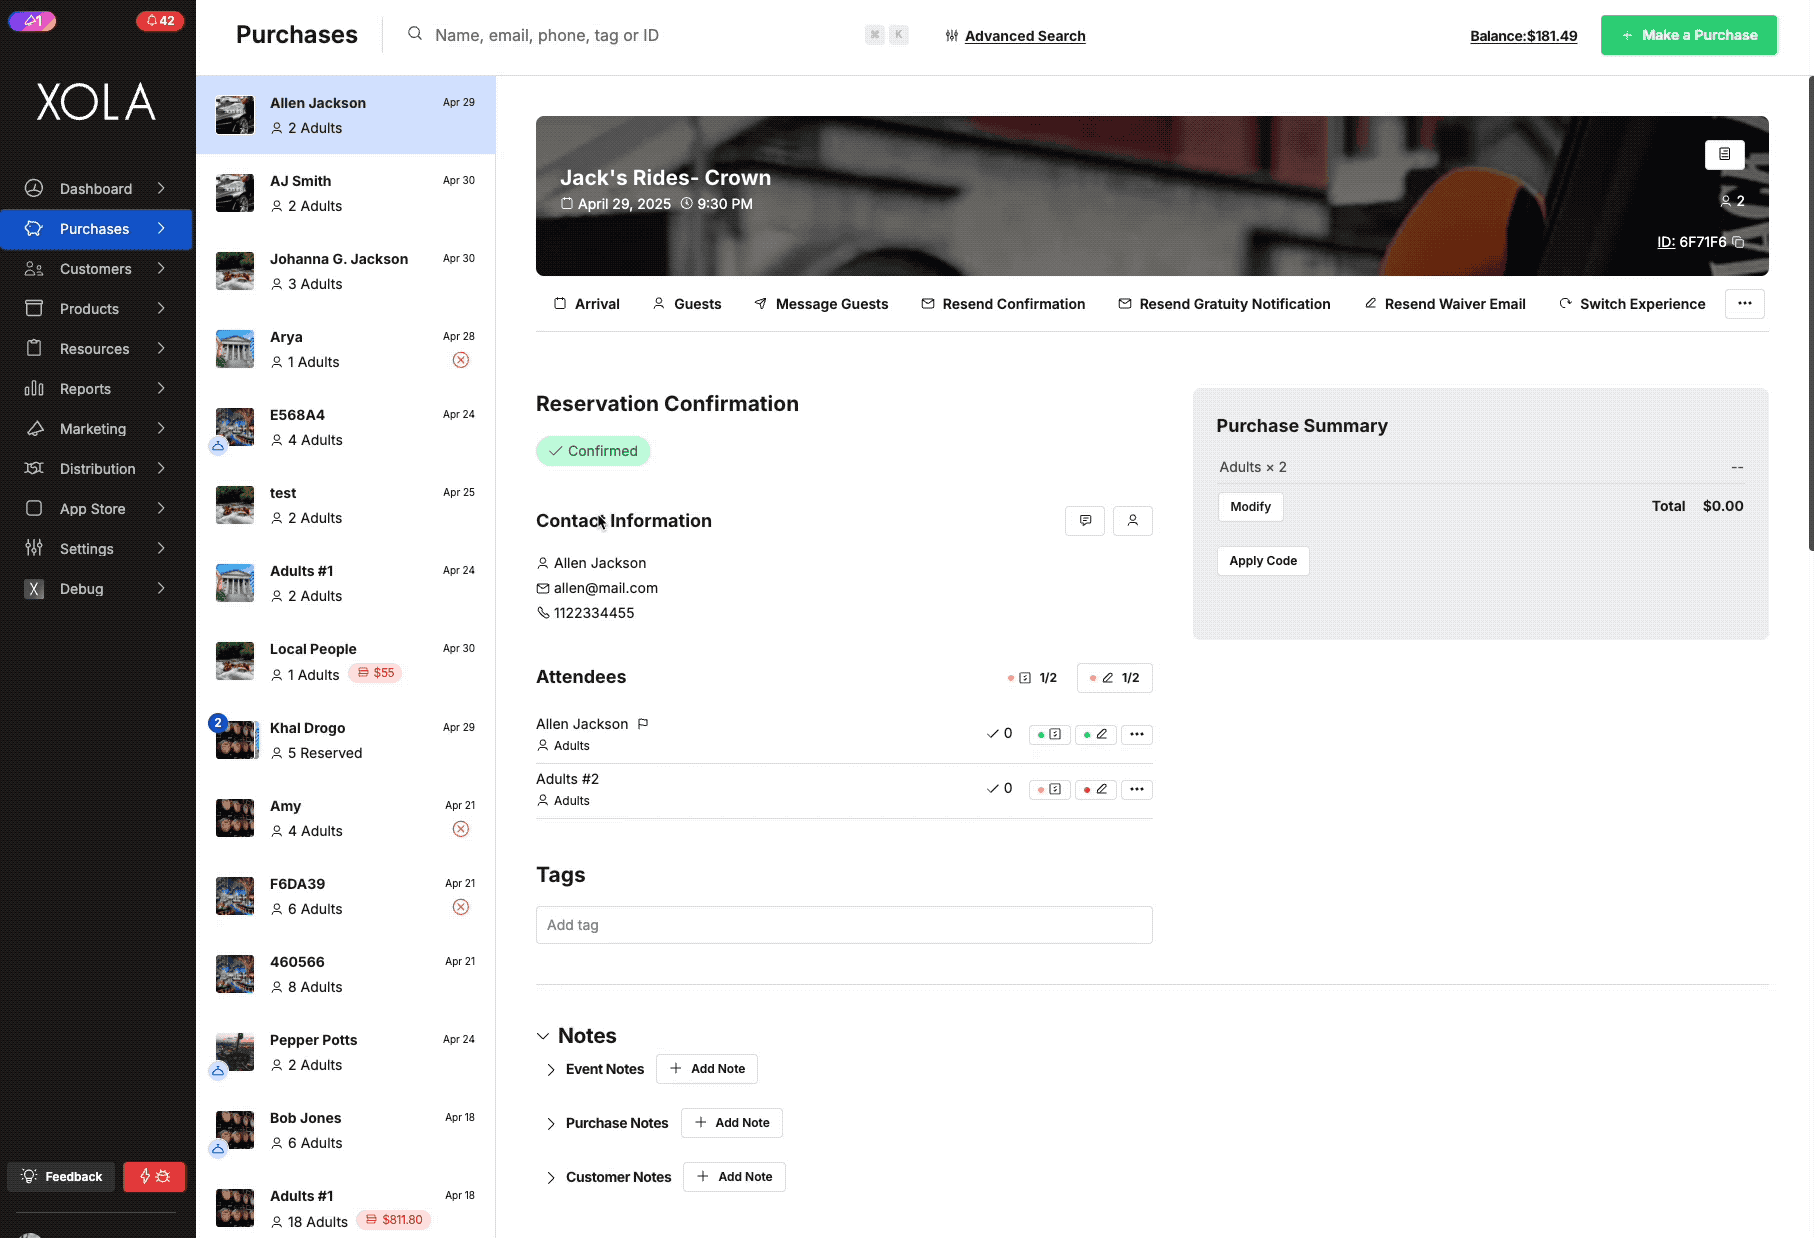1814x1238 pixels.
Task: Collapse the Notes section chevron
Action: click(x=543, y=1036)
